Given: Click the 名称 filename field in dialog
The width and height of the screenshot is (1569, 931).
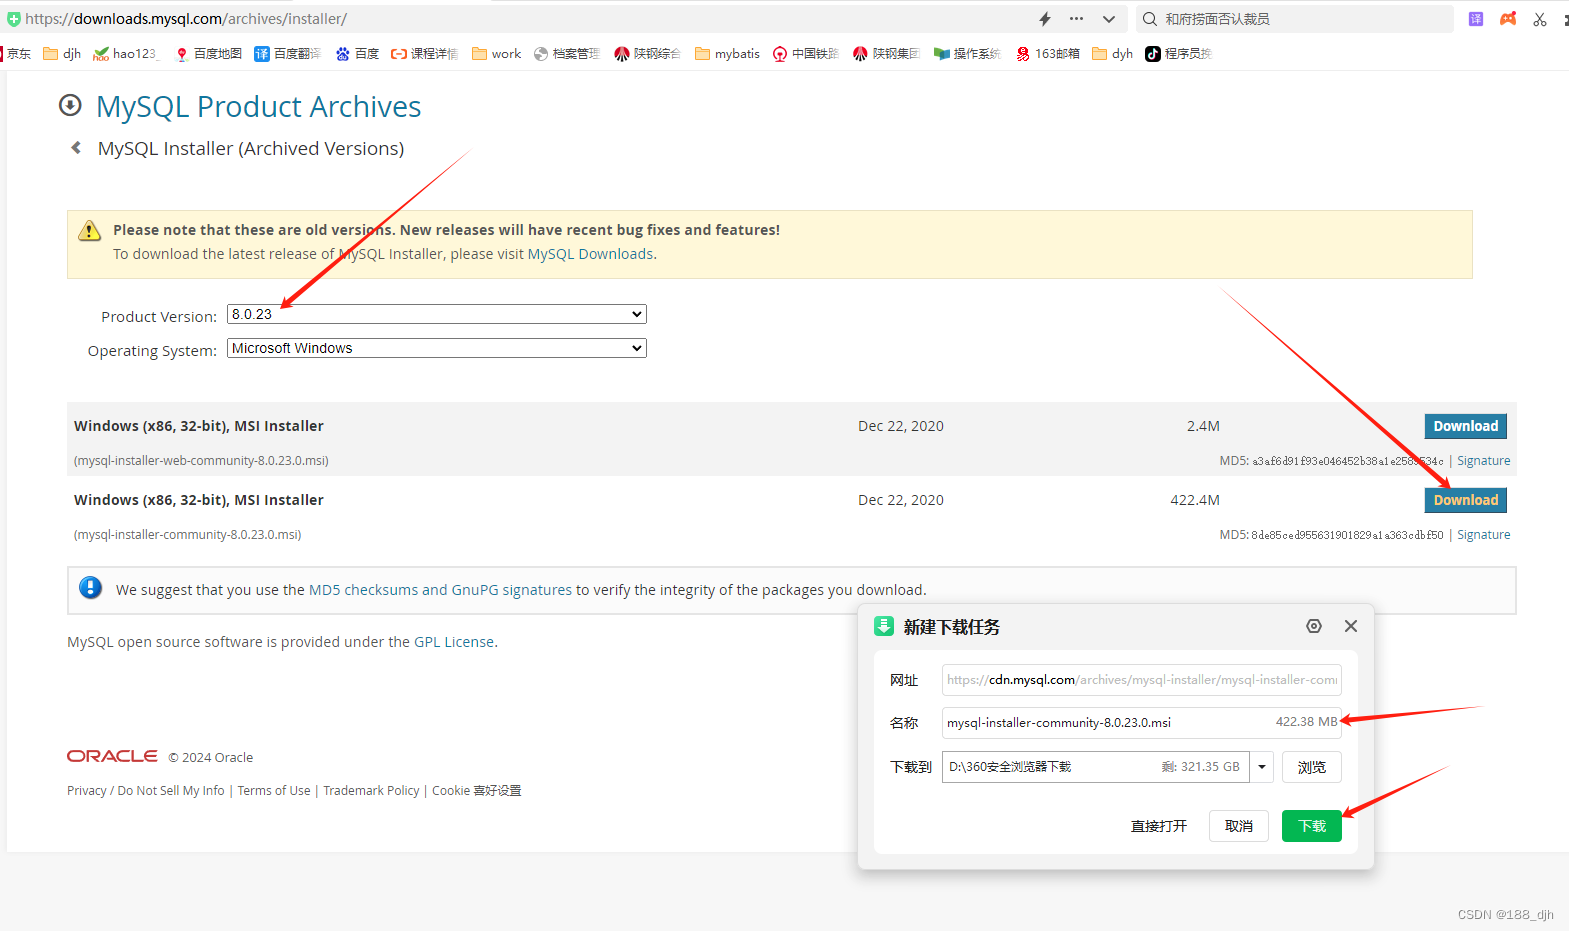Looking at the screenshot, I should 1142,722.
